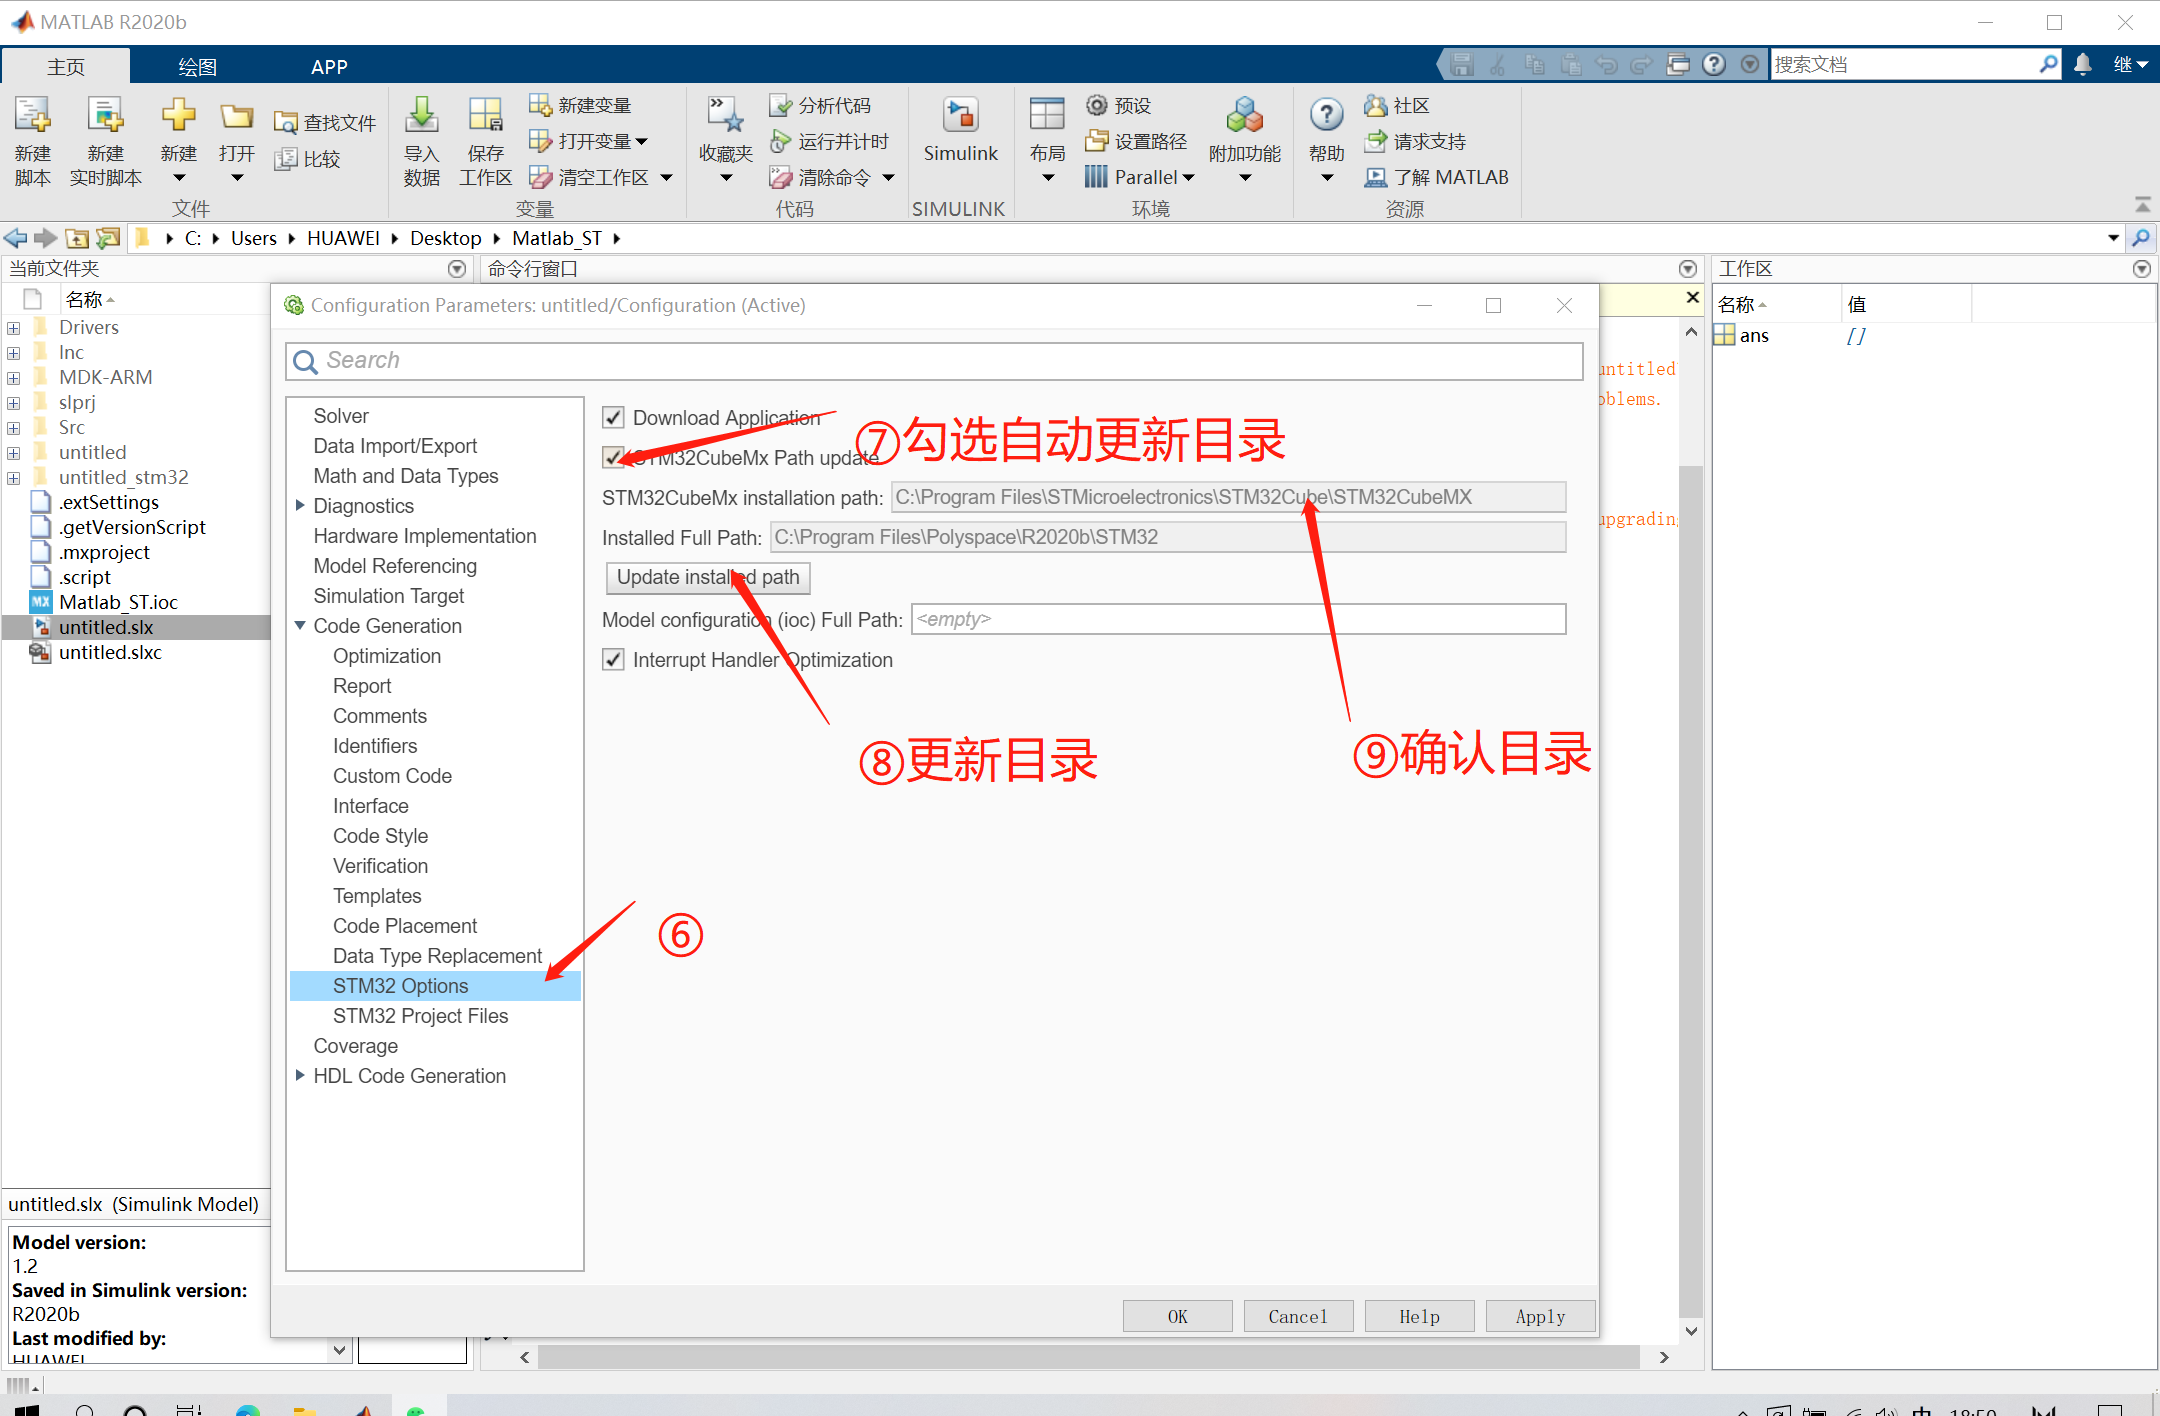Collapse the Code Generation tree node

(x=300, y=626)
